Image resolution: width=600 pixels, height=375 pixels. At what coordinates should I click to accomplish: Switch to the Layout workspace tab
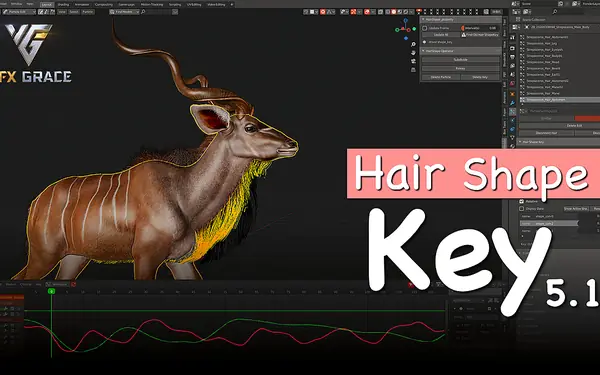pos(47,5)
